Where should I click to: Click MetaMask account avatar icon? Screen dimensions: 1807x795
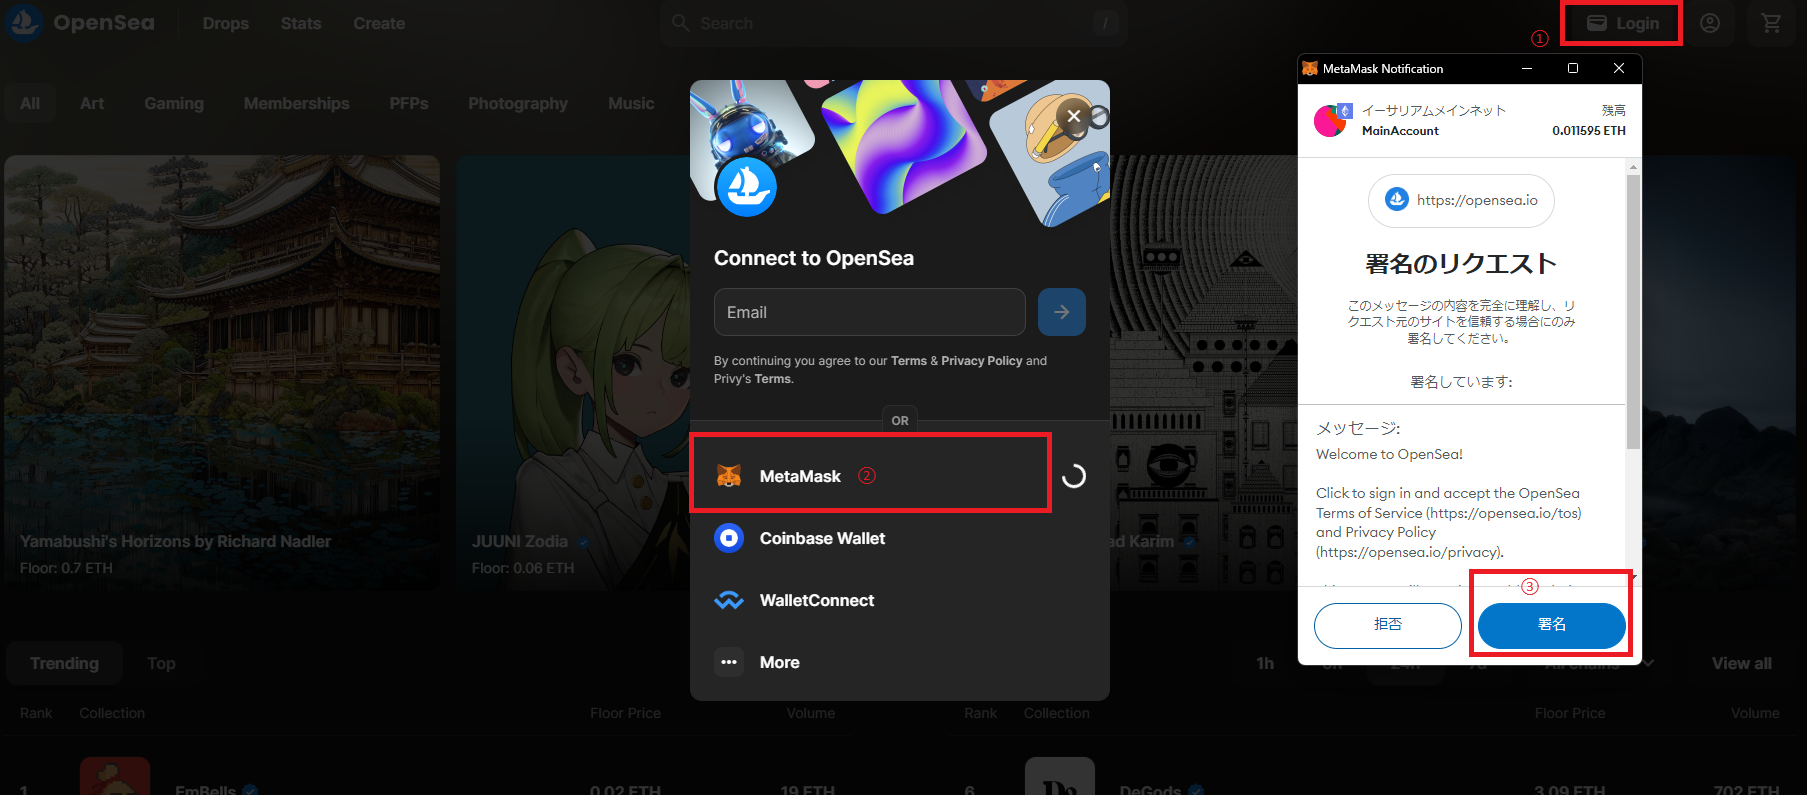point(1330,120)
